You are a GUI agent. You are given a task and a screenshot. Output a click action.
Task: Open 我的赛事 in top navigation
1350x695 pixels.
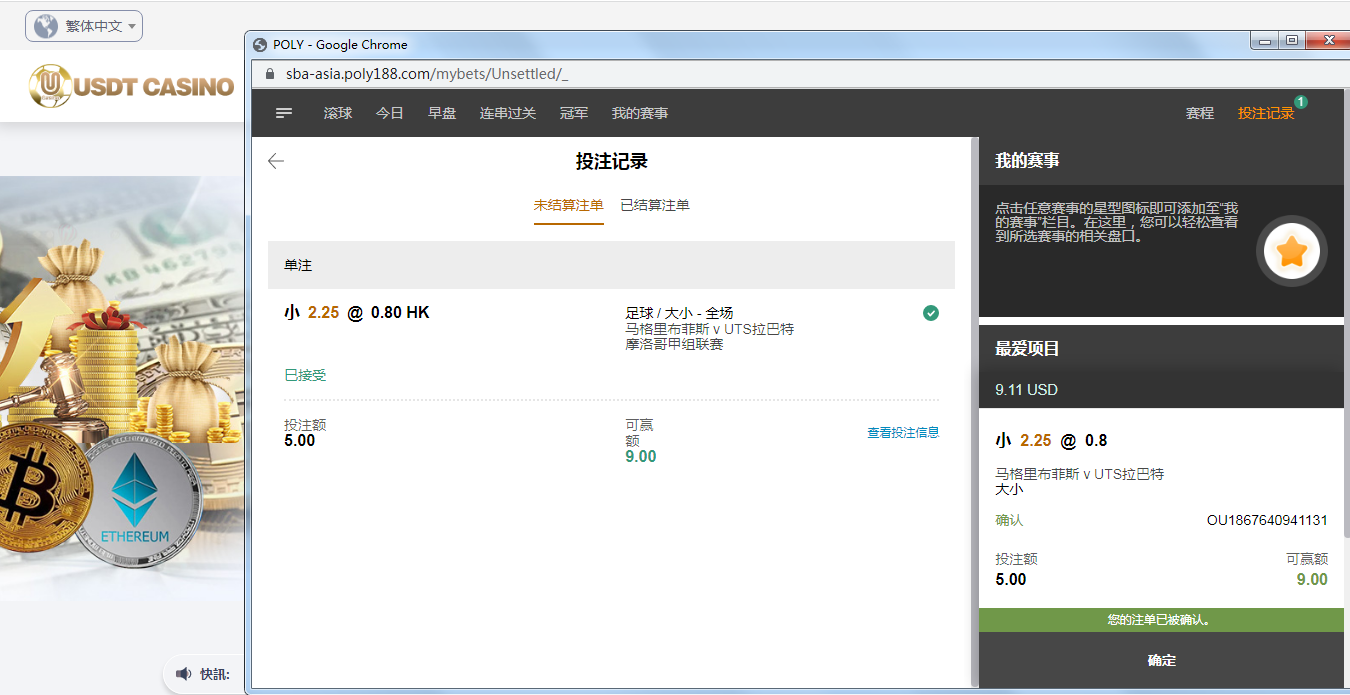pos(640,114)
